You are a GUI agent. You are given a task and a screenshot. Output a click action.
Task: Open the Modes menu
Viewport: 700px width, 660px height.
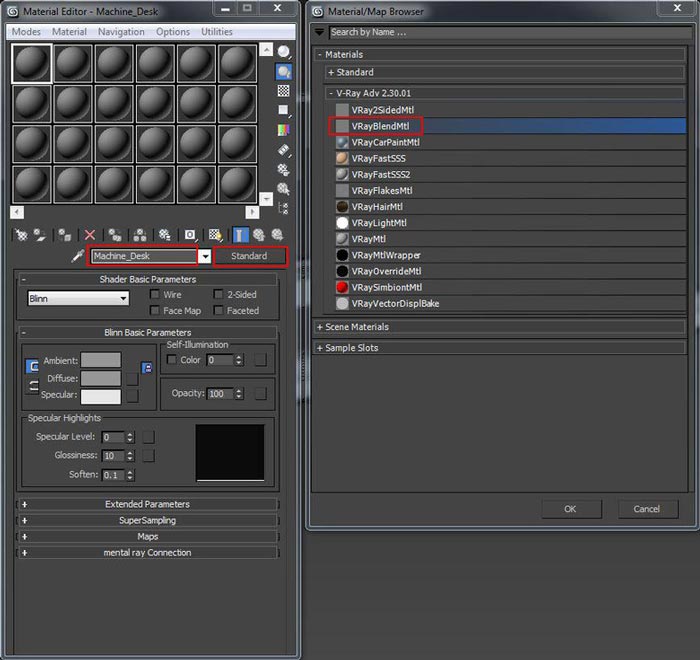pos(26,32)
